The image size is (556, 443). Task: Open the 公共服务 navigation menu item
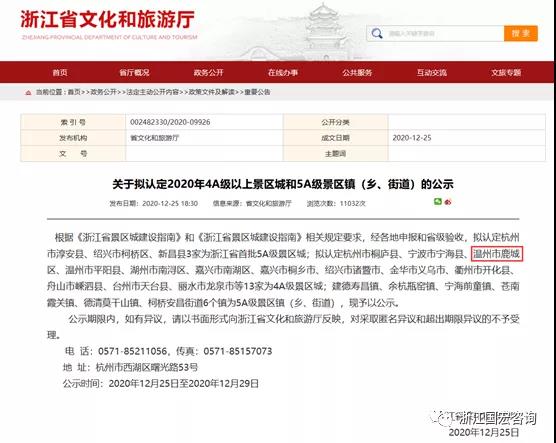[x=357, y=73]
